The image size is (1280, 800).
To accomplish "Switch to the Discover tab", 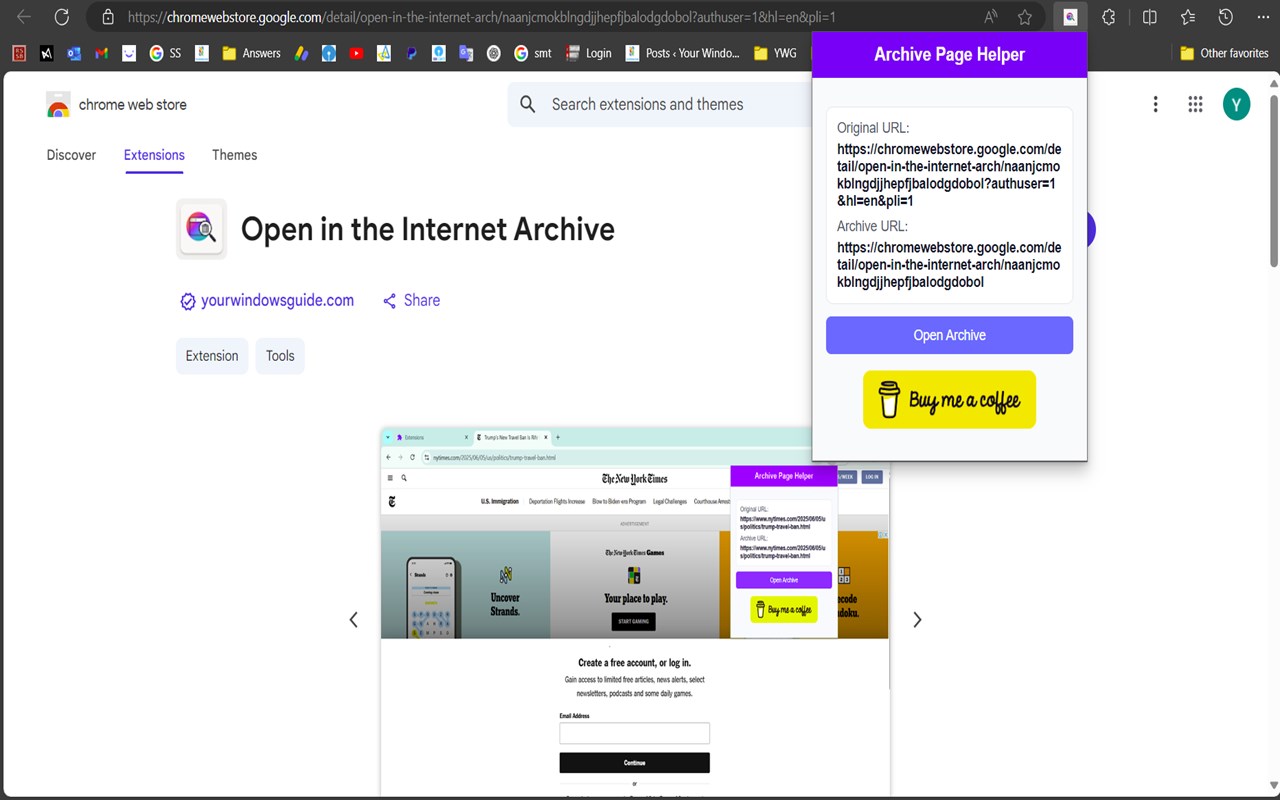I will (x=72, y=155).
